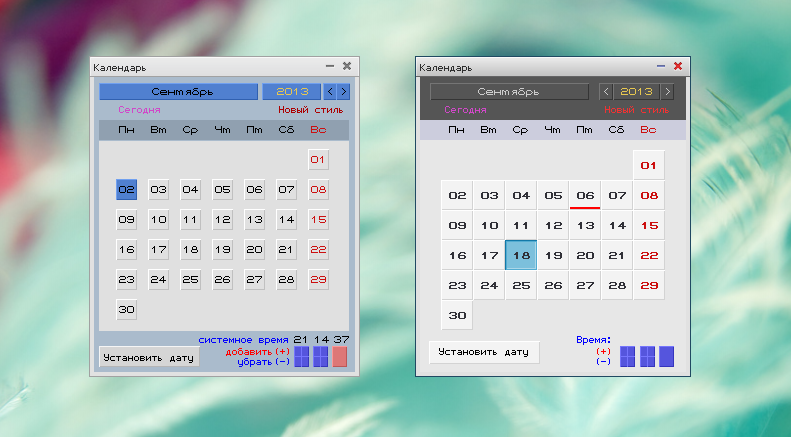Screen dimensions: 791x437
Task: Select day 18 in right calendar
Action: click(x=521, y=255)
